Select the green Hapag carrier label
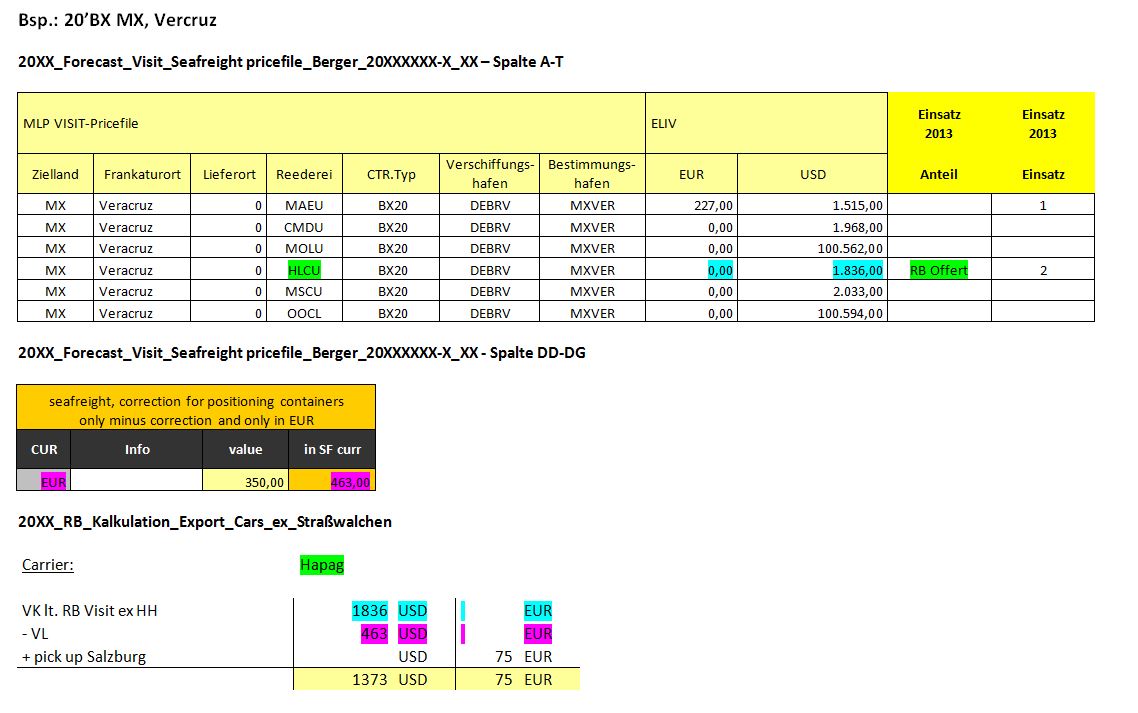Image resolution: width=1138 pixels, height=713 pixels. (322, 565)
